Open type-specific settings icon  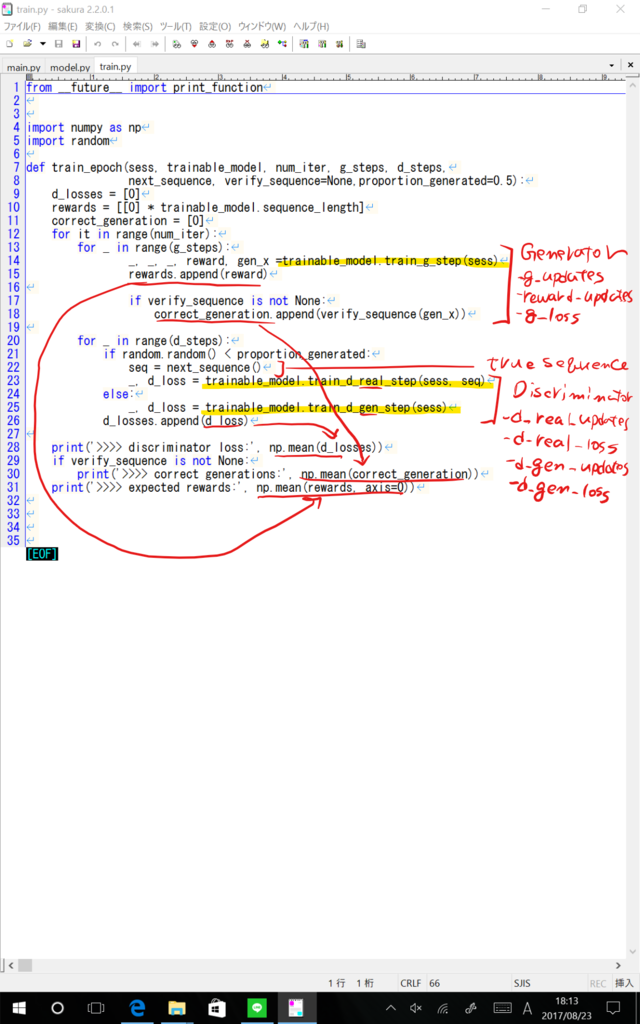coord(322,44)
